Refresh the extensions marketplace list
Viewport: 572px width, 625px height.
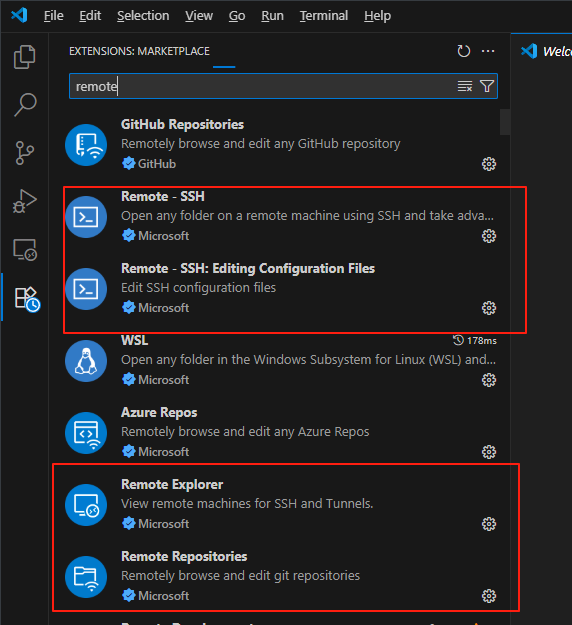[463, 51]
